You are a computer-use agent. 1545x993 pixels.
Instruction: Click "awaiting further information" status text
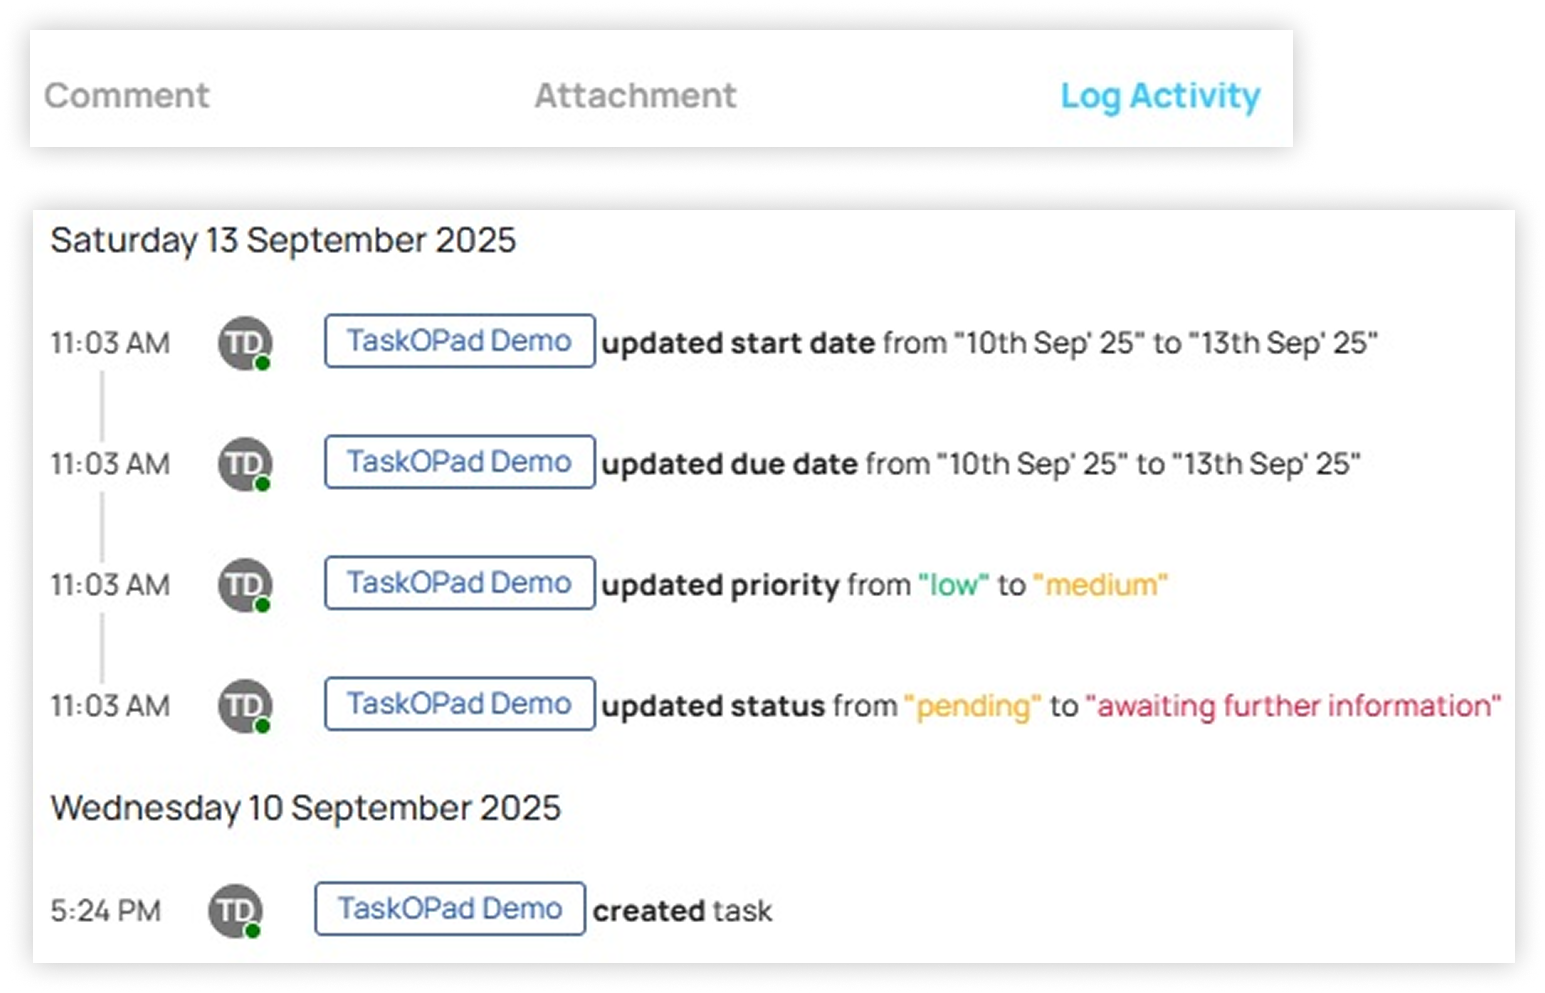click(x=1293, y=706)
